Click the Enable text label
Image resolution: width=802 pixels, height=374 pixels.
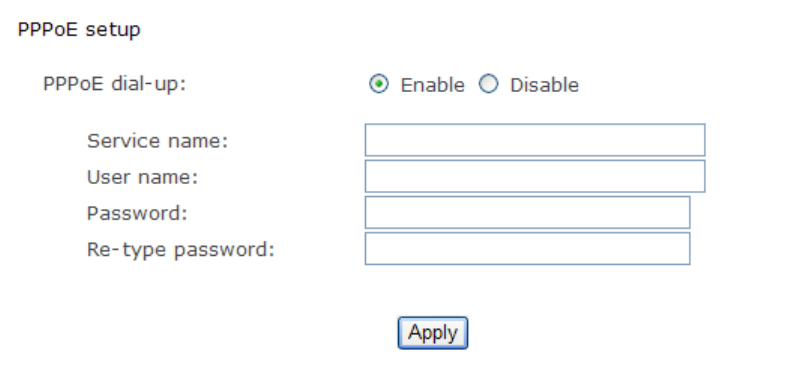[x=432, y=85]
